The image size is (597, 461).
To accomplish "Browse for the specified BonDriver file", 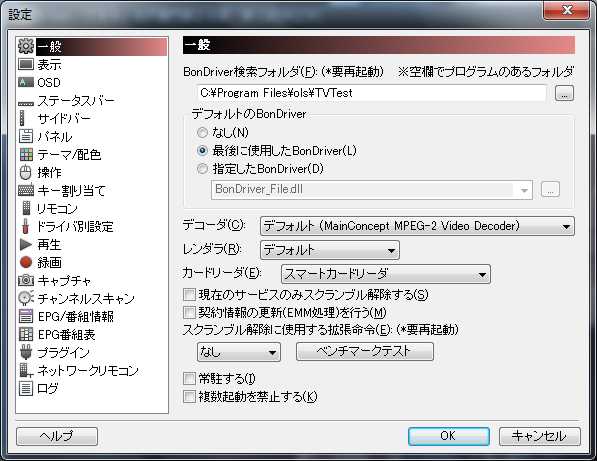I will click(x=550, y=190).
